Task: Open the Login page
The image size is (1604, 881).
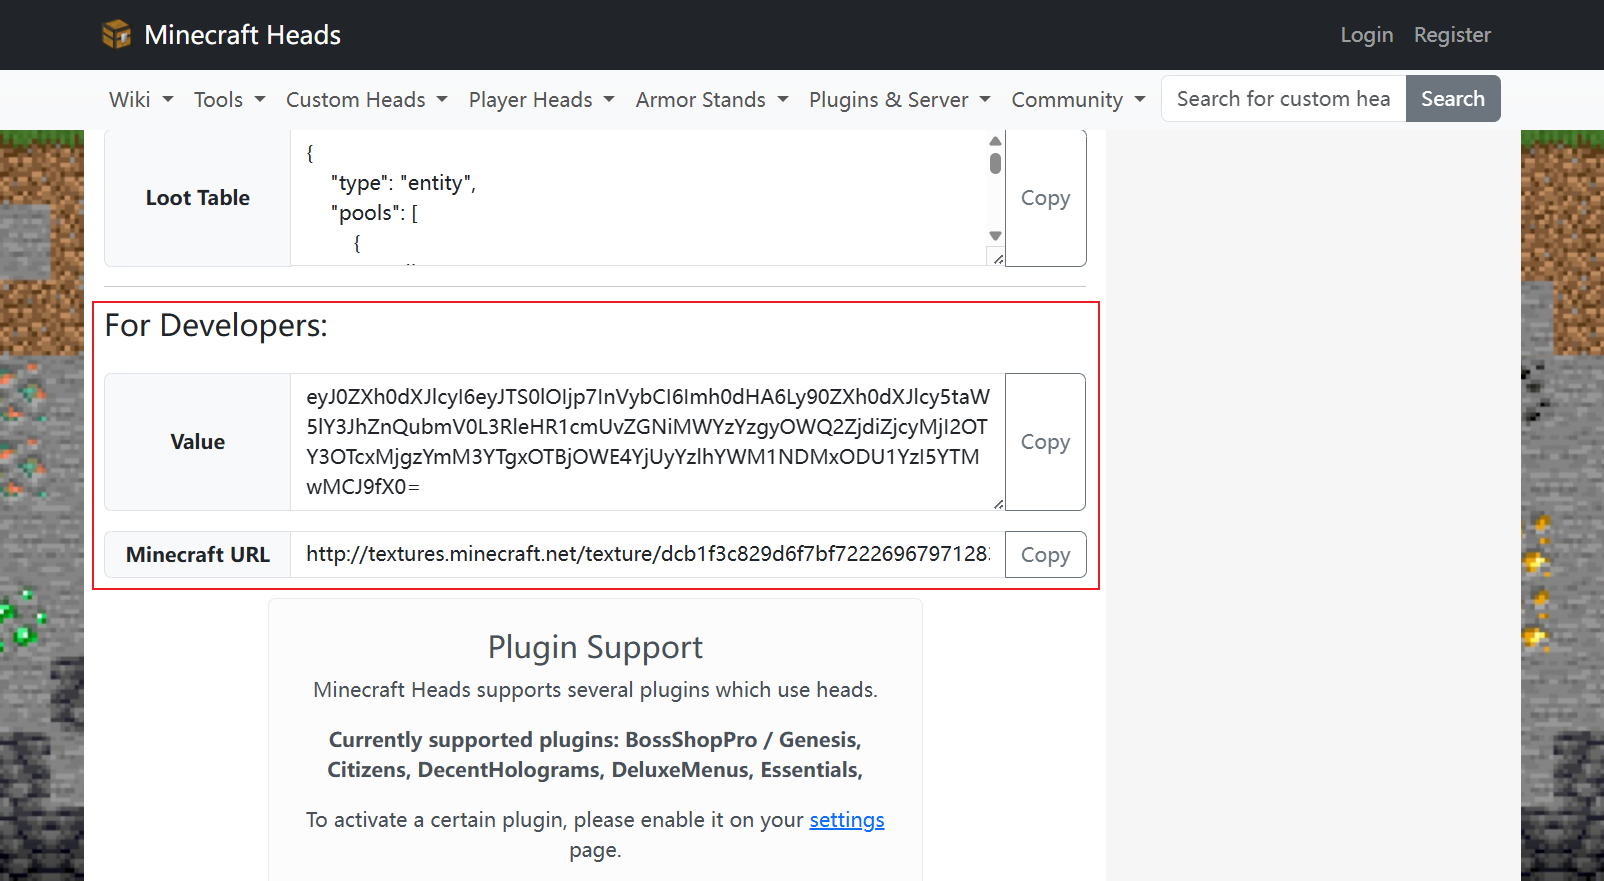Action: coord(1366,35)
